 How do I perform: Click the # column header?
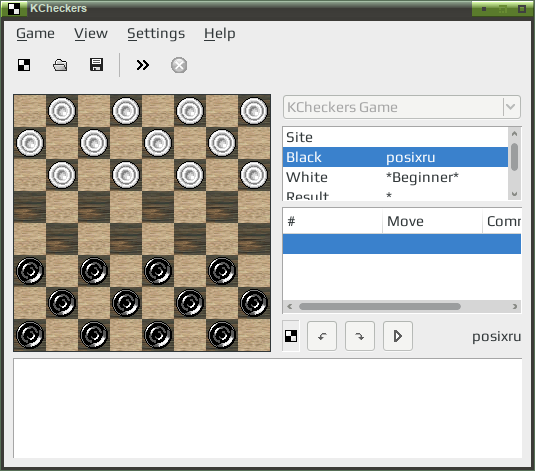tap(333, 222)
